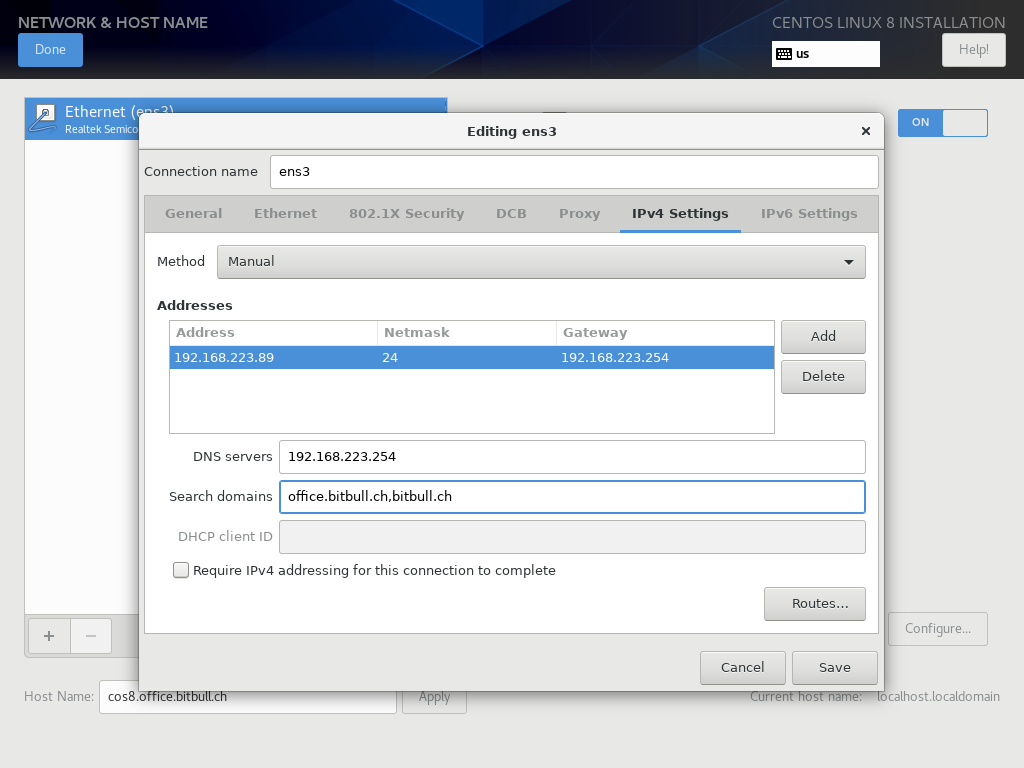1024x768 pixels.
Task: Click the Apply host name button
Action: (434, 698)
